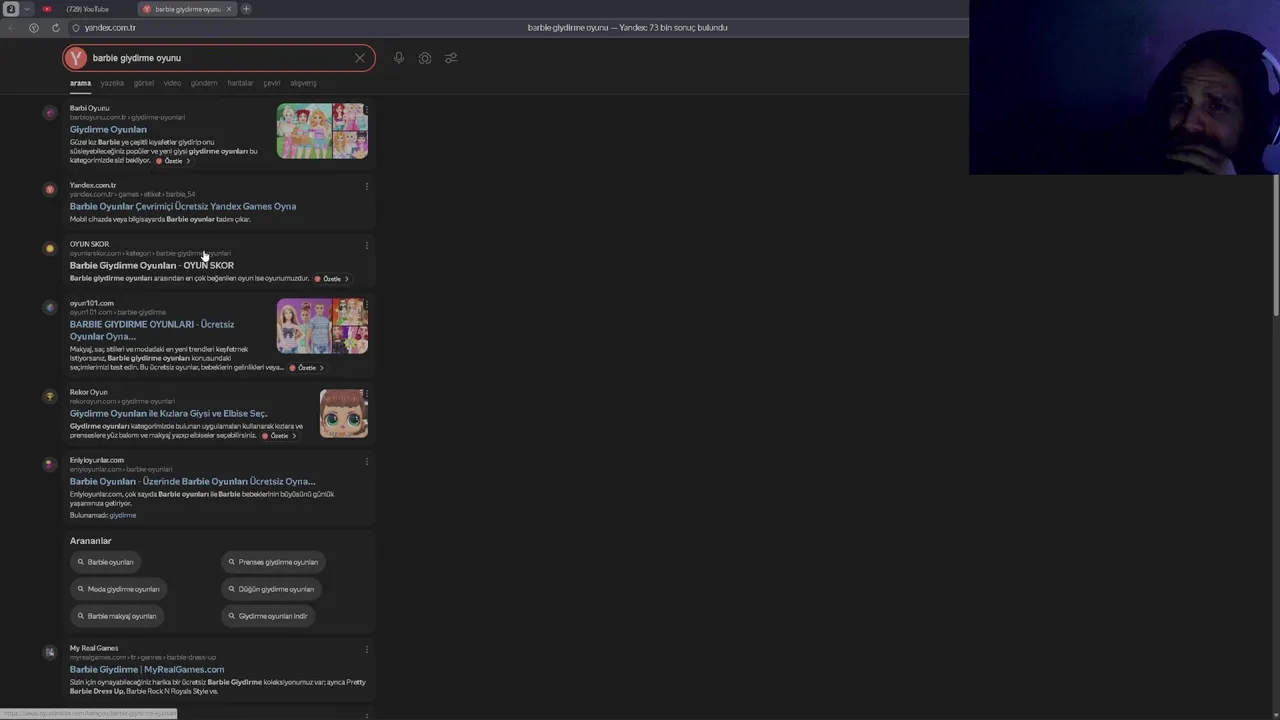1280x720 pixels.
Task: Click the yandex.com.tr address bar
Action: [x=110, y=28]
